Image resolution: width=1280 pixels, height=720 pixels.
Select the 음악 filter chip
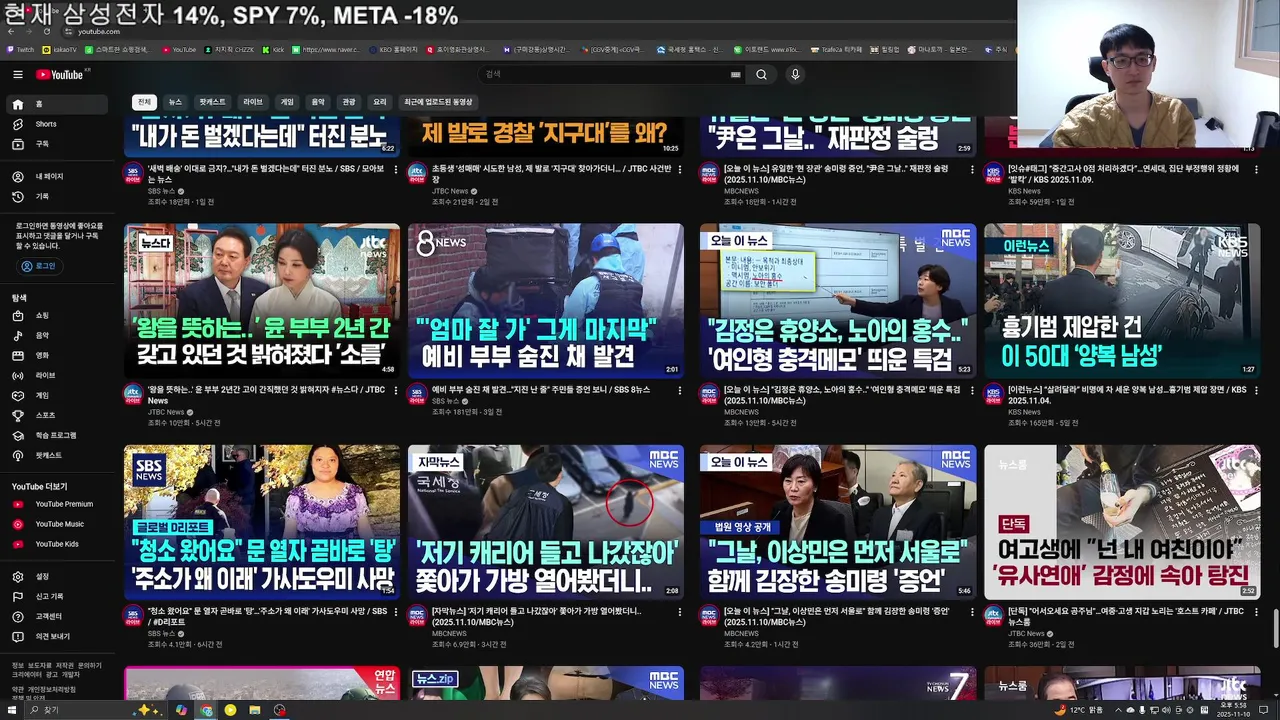tap(318, 102)
